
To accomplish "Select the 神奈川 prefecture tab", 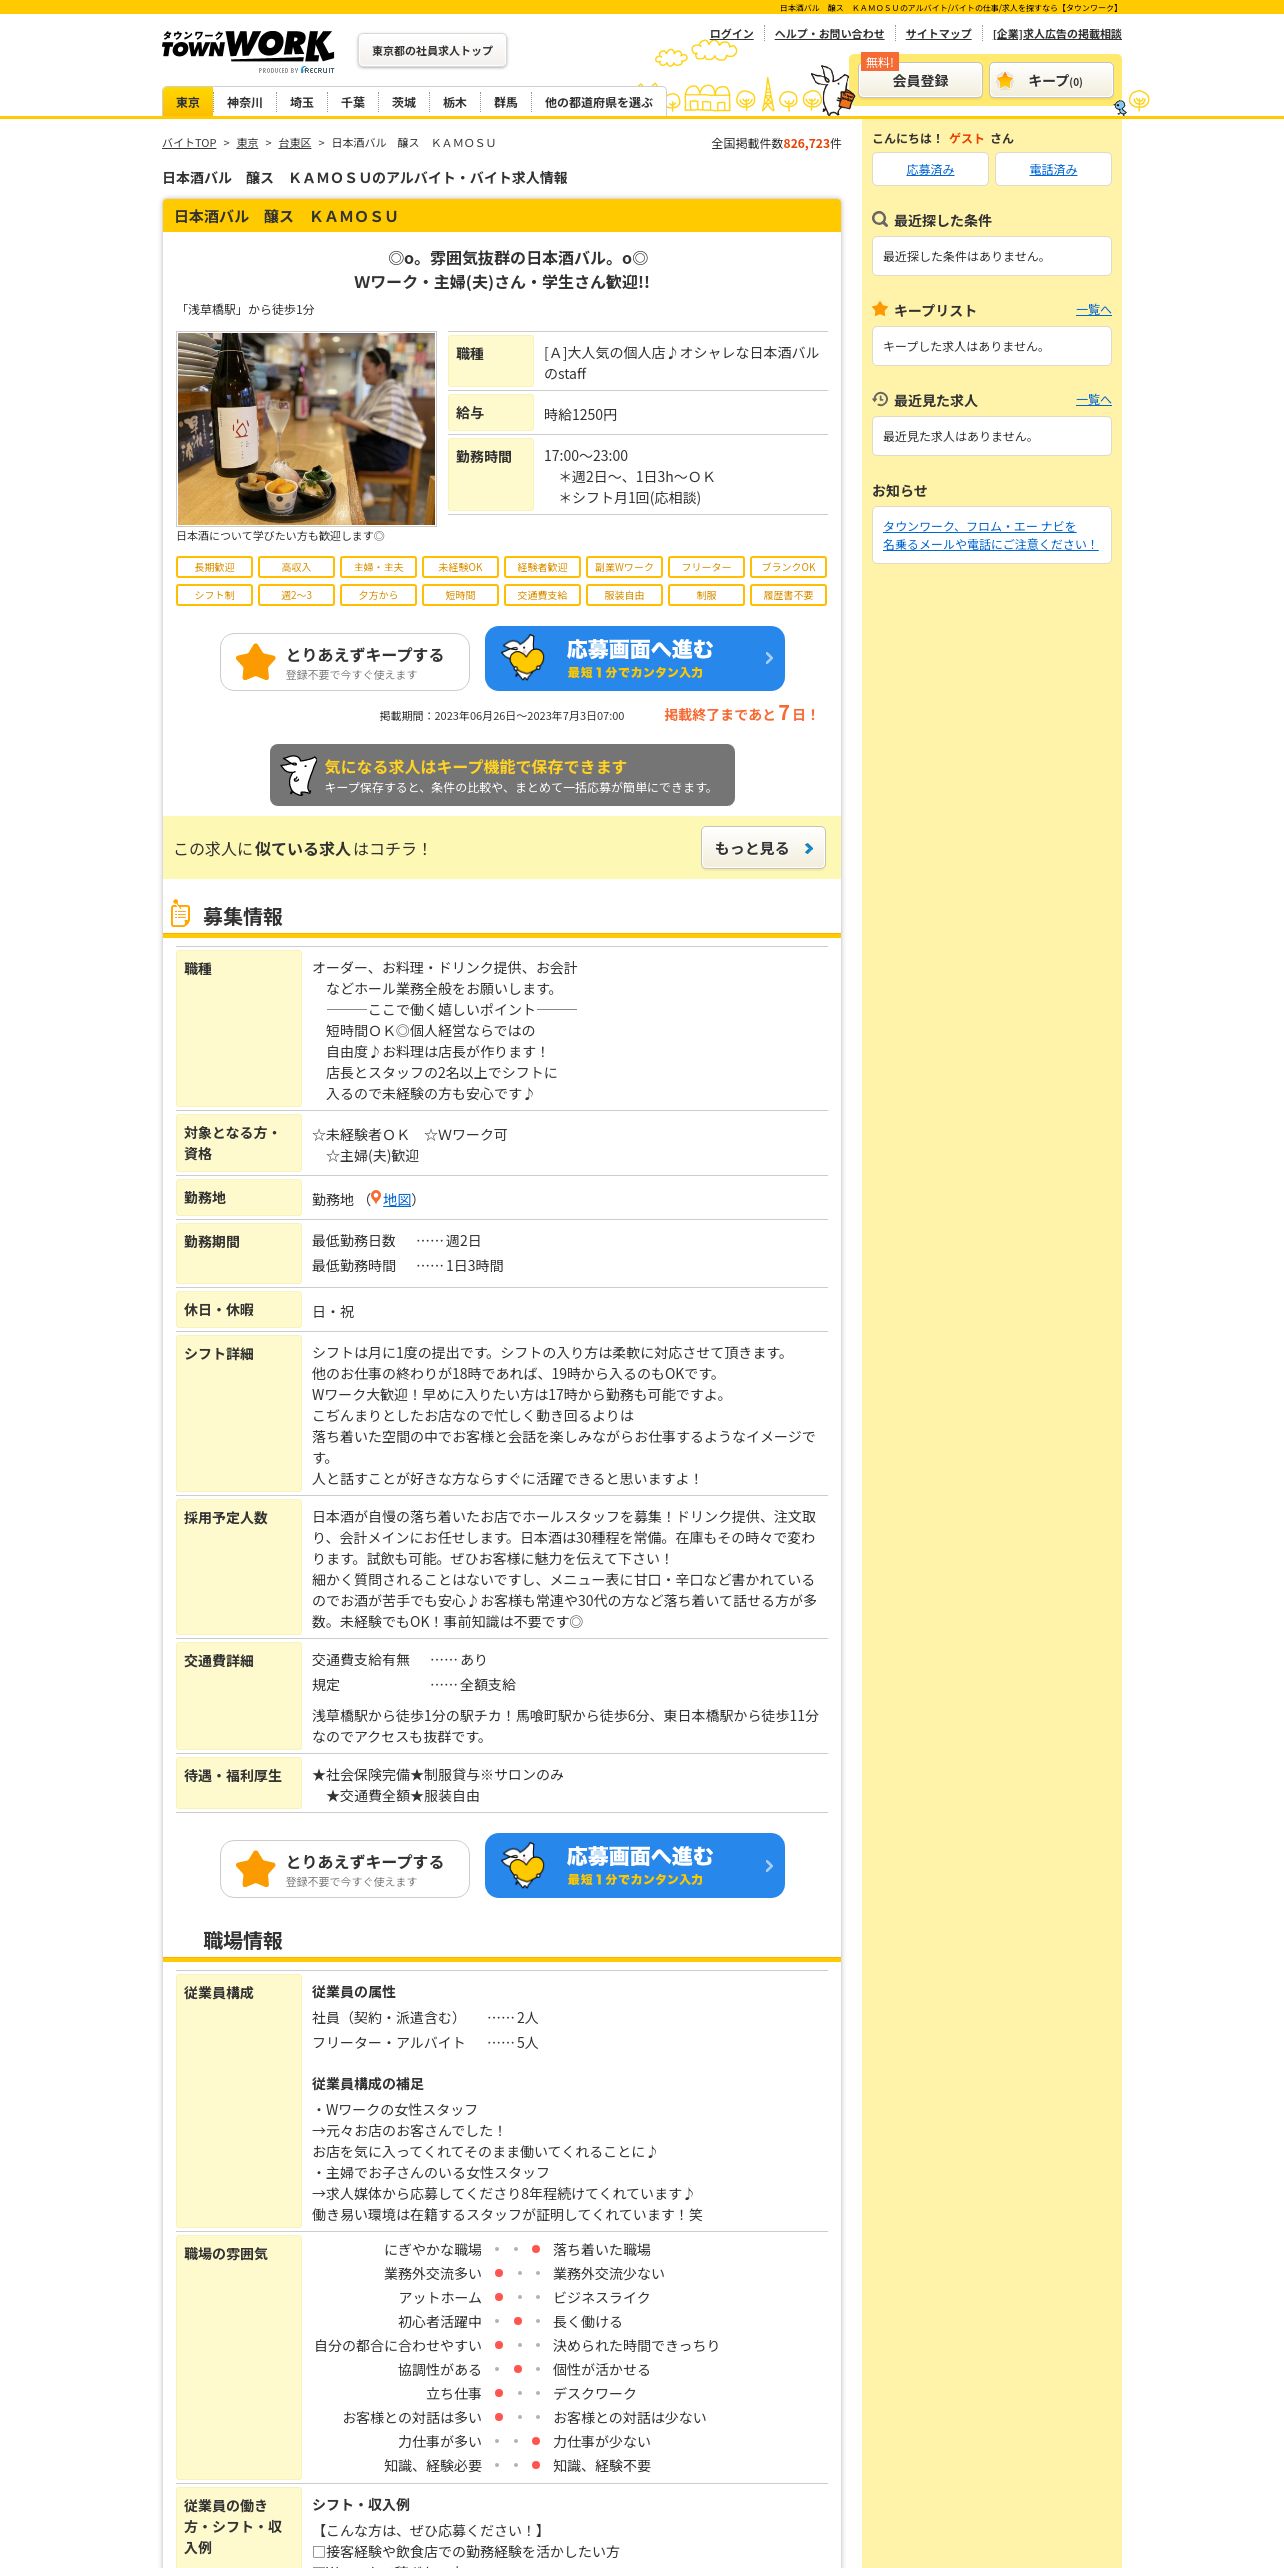I will pos(244,102).
